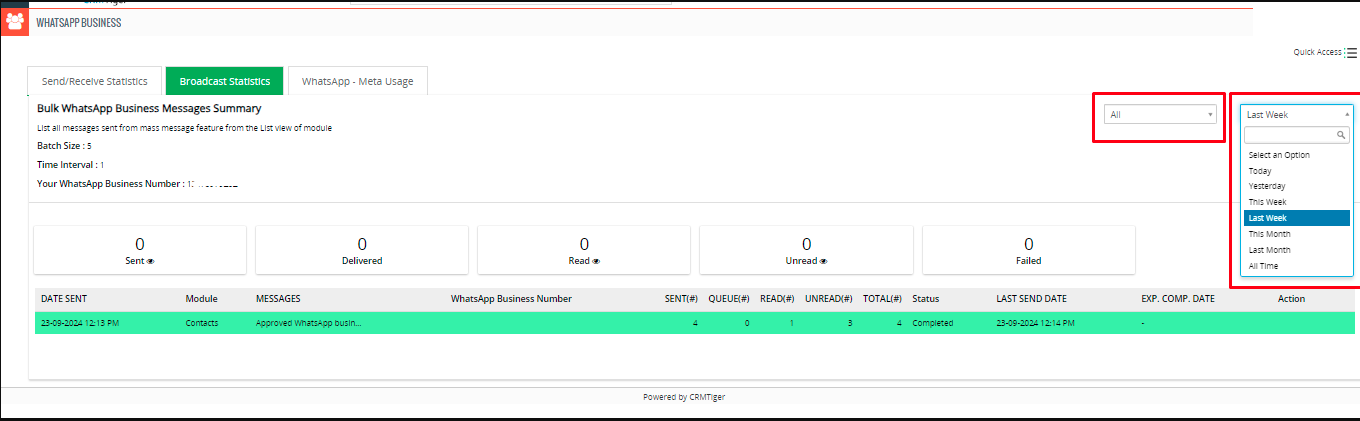The height and width of the screenshot is (421, 1360).
Task: Click the Unread count card
Action: coord(806,250)
